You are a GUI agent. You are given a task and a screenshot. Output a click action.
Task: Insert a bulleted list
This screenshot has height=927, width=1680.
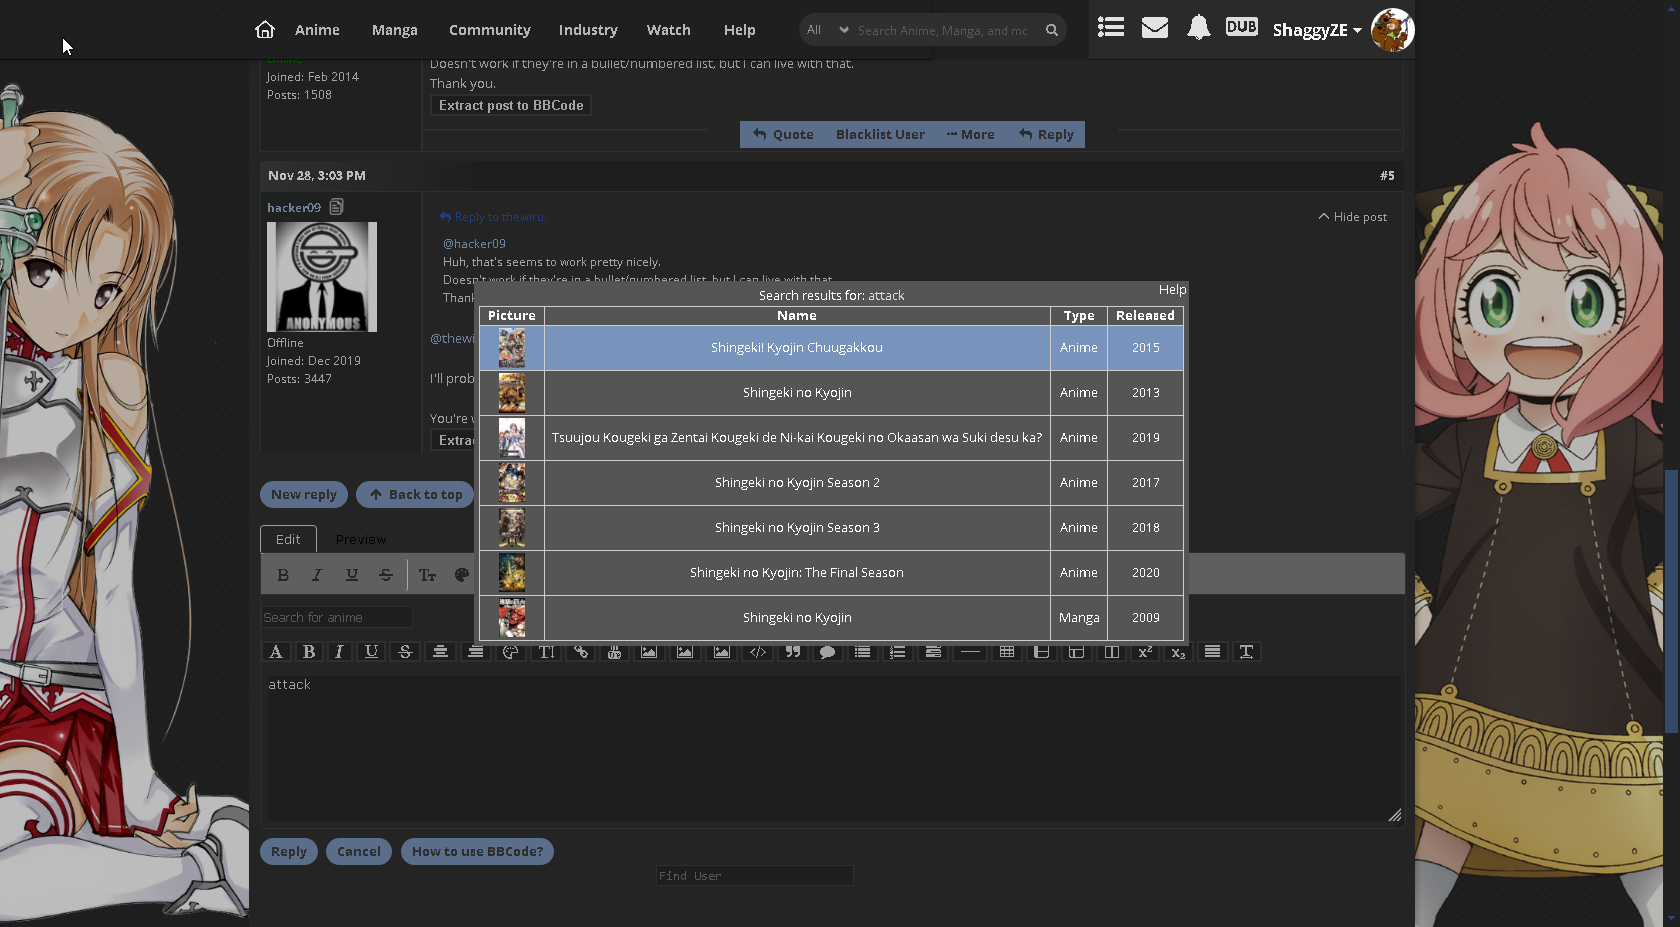click(862, 651)
